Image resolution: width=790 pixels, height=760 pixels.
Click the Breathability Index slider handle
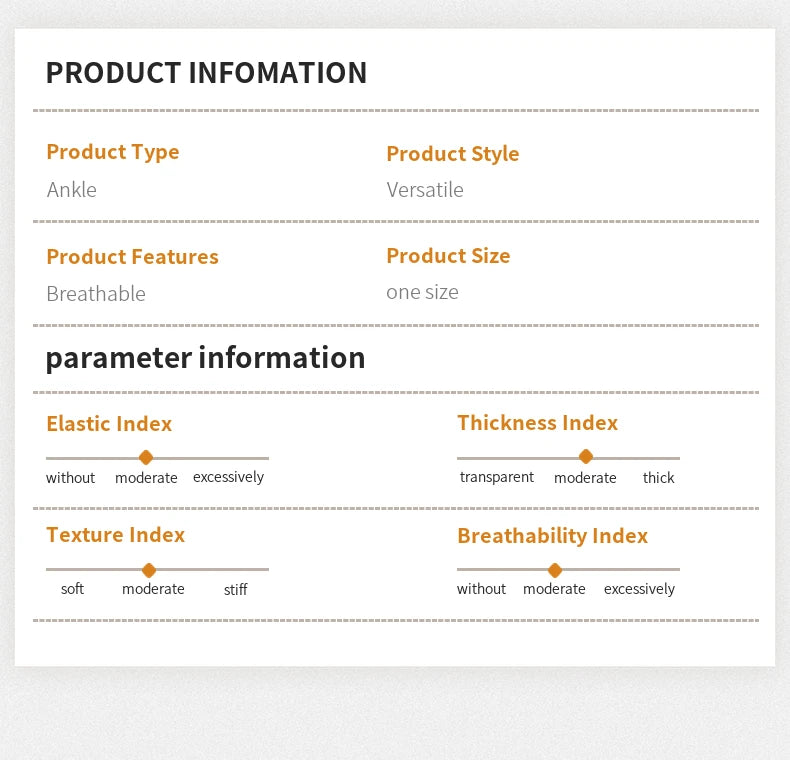555,570
